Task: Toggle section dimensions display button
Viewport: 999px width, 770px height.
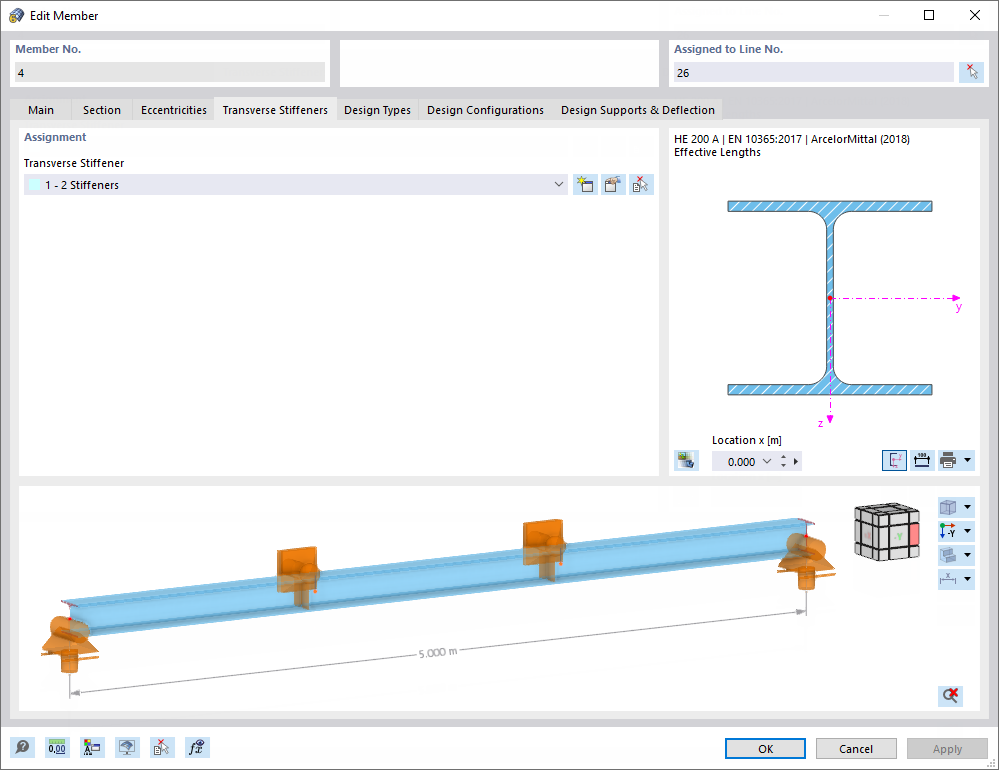Action: (922, 460)
